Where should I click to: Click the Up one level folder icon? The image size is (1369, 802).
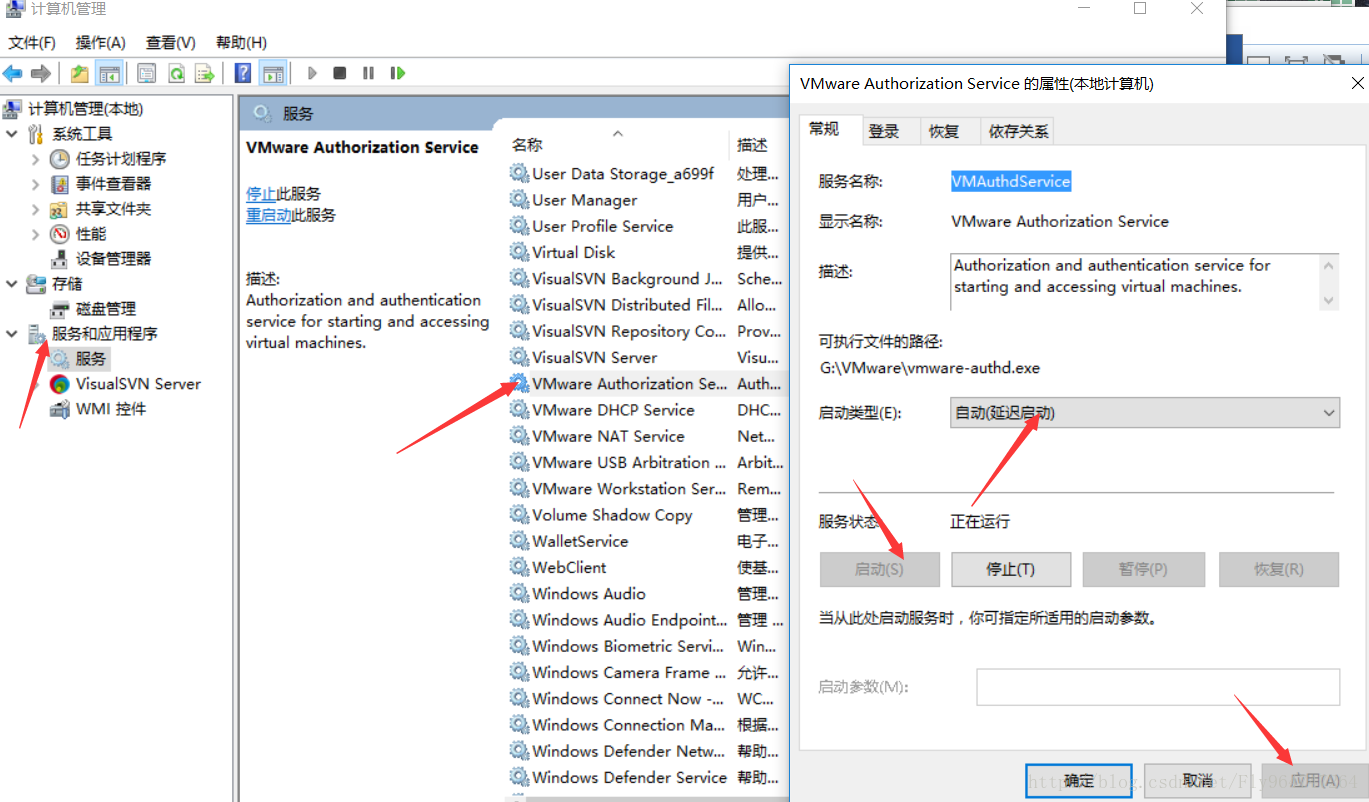click(80, 73)
